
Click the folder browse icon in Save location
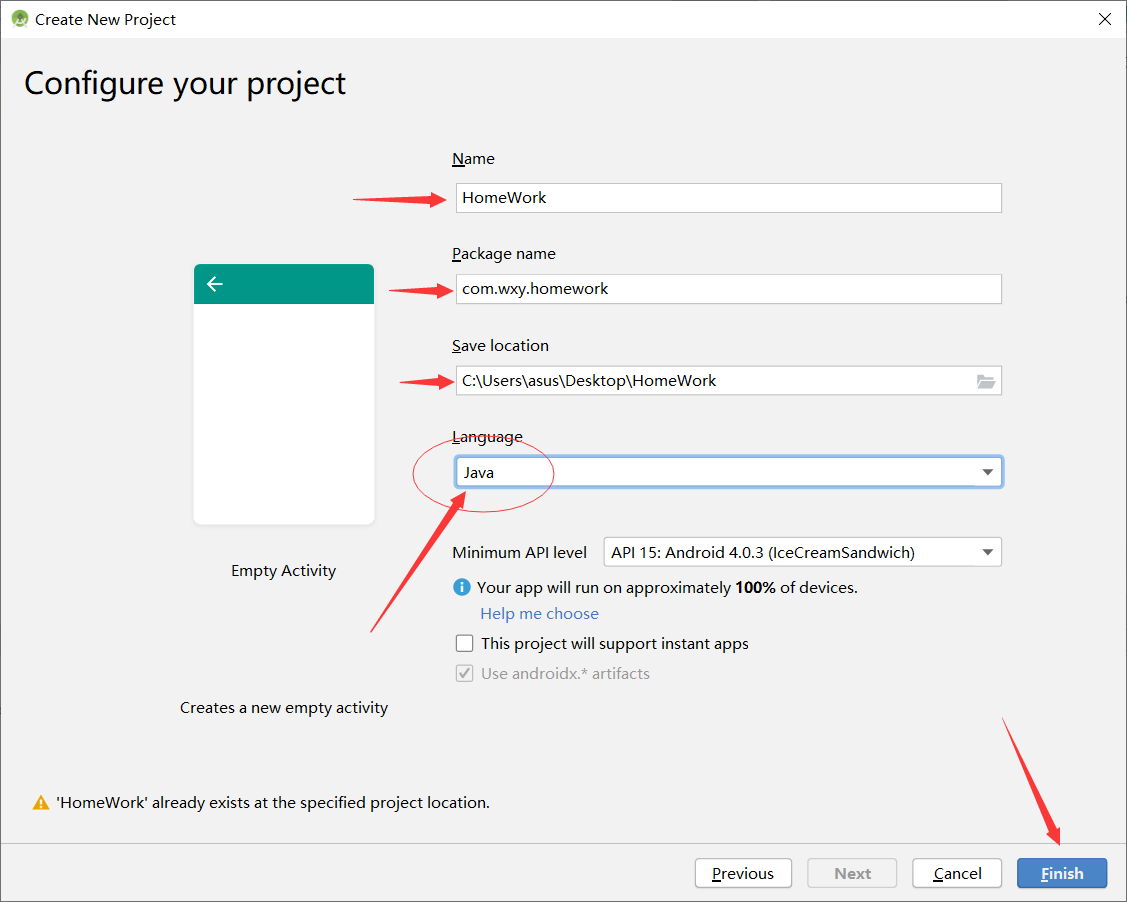986,381
